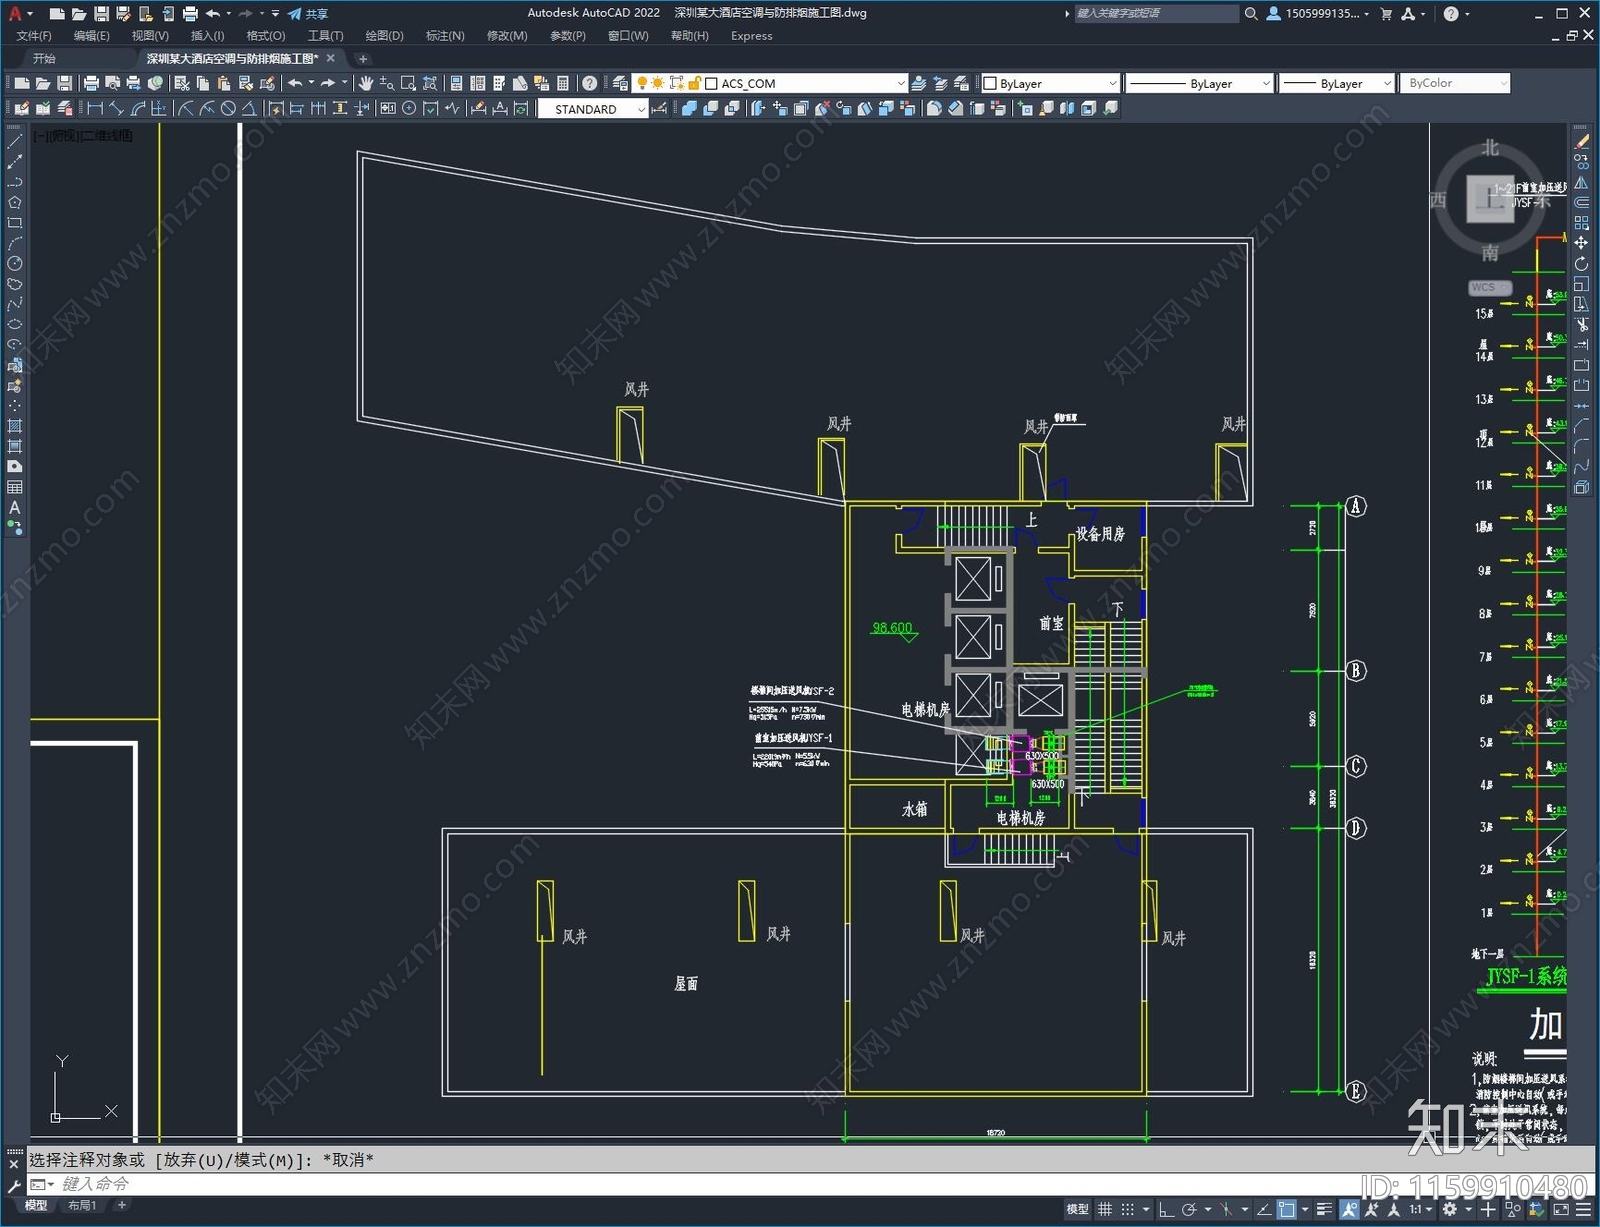
Task: Open the 绘图(D) menu
Action: click(x=384, y=36)
